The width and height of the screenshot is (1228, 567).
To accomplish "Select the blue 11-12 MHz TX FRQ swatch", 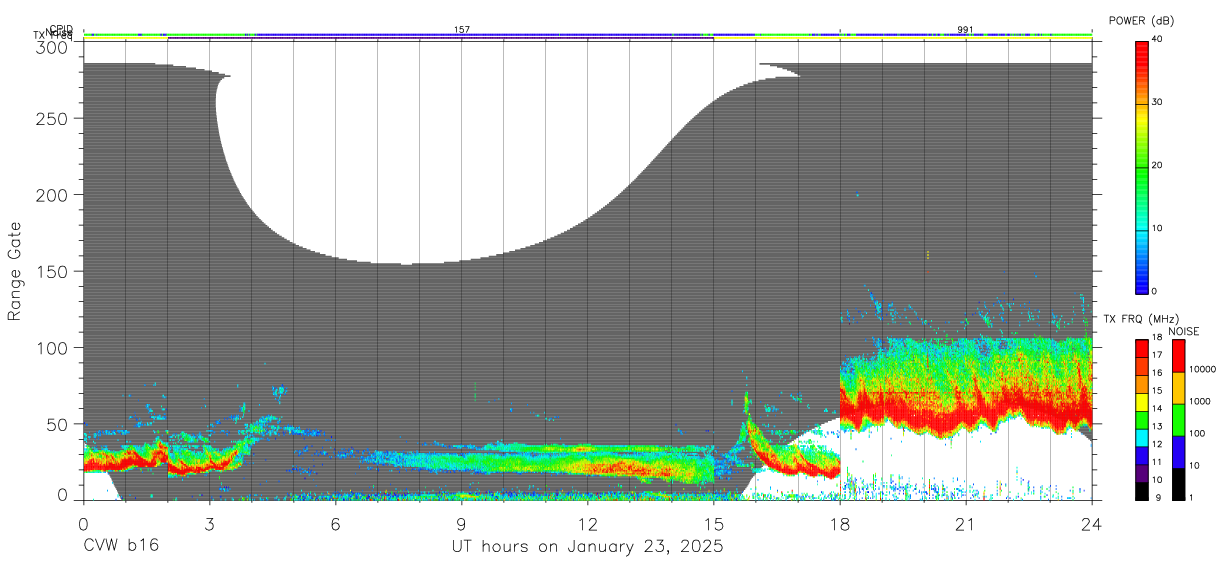I will (x=1141, y=455).
